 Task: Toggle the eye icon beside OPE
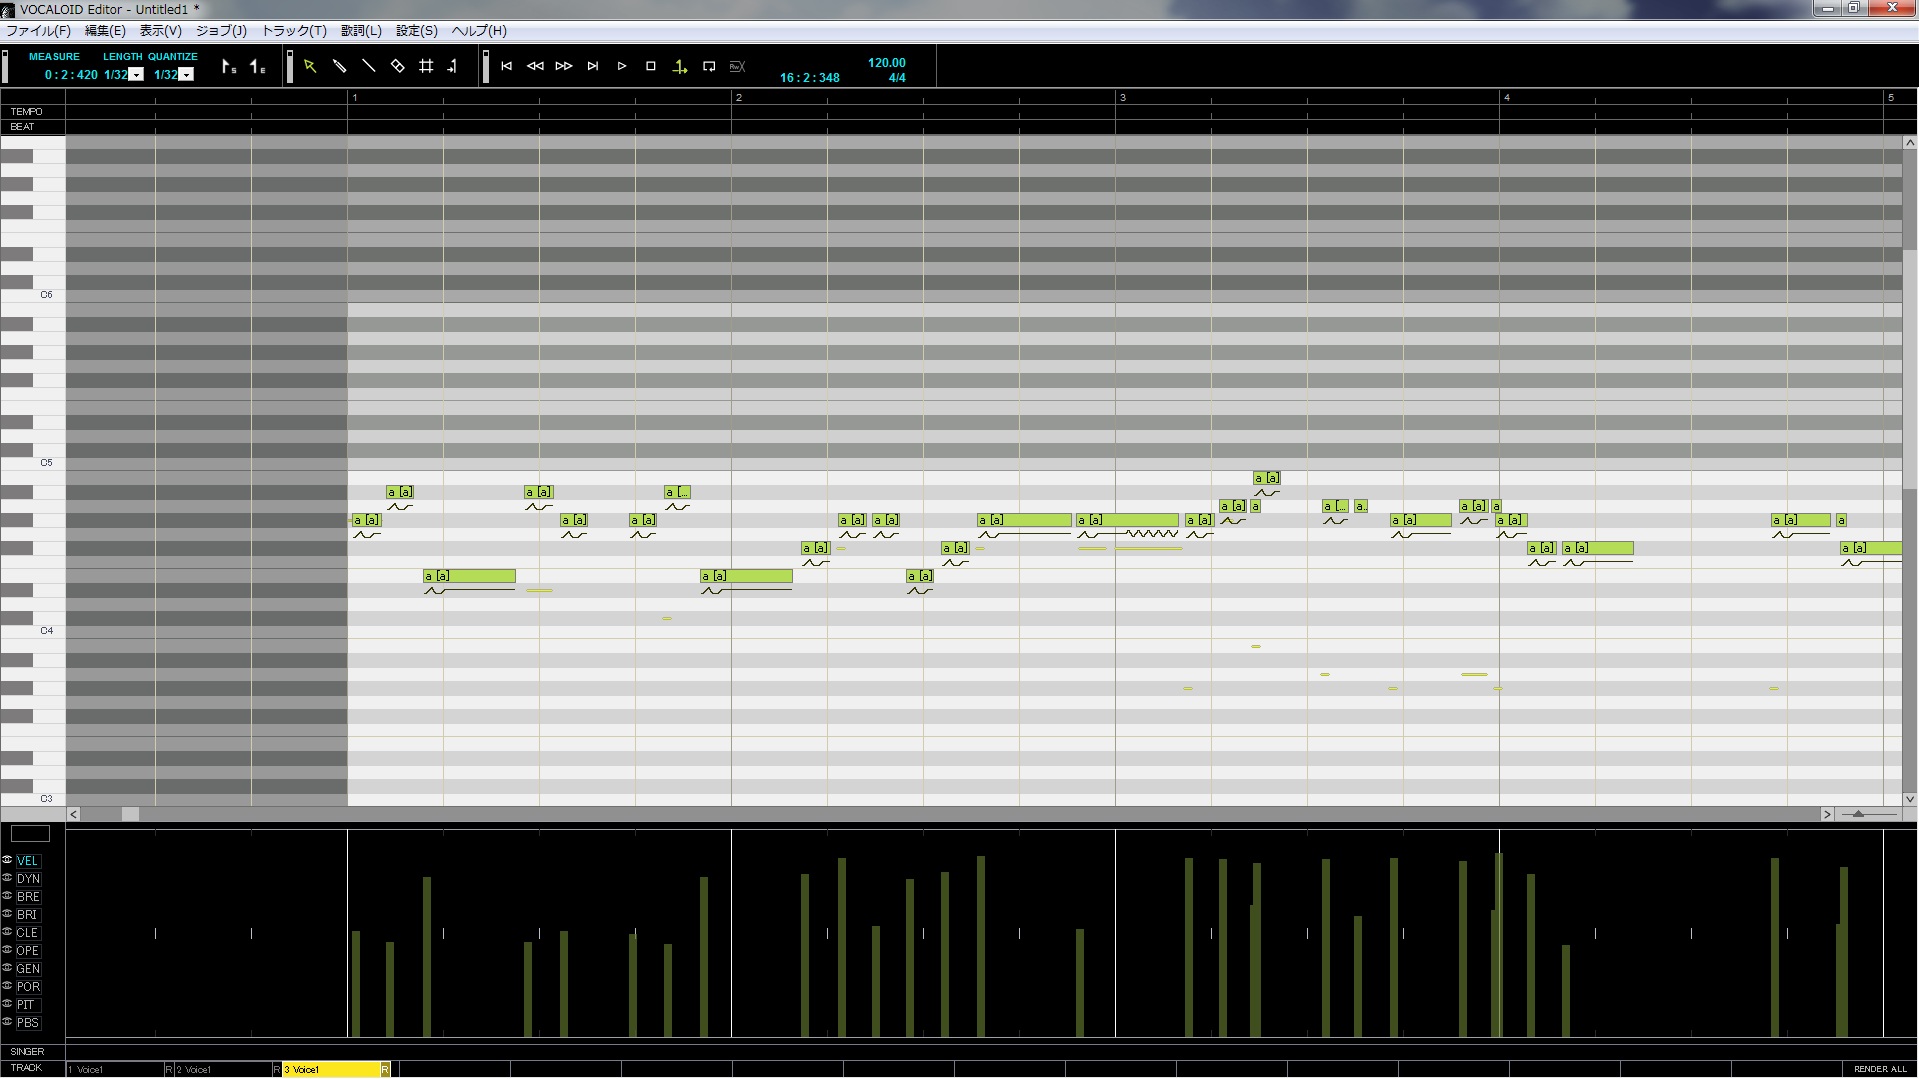7,950
